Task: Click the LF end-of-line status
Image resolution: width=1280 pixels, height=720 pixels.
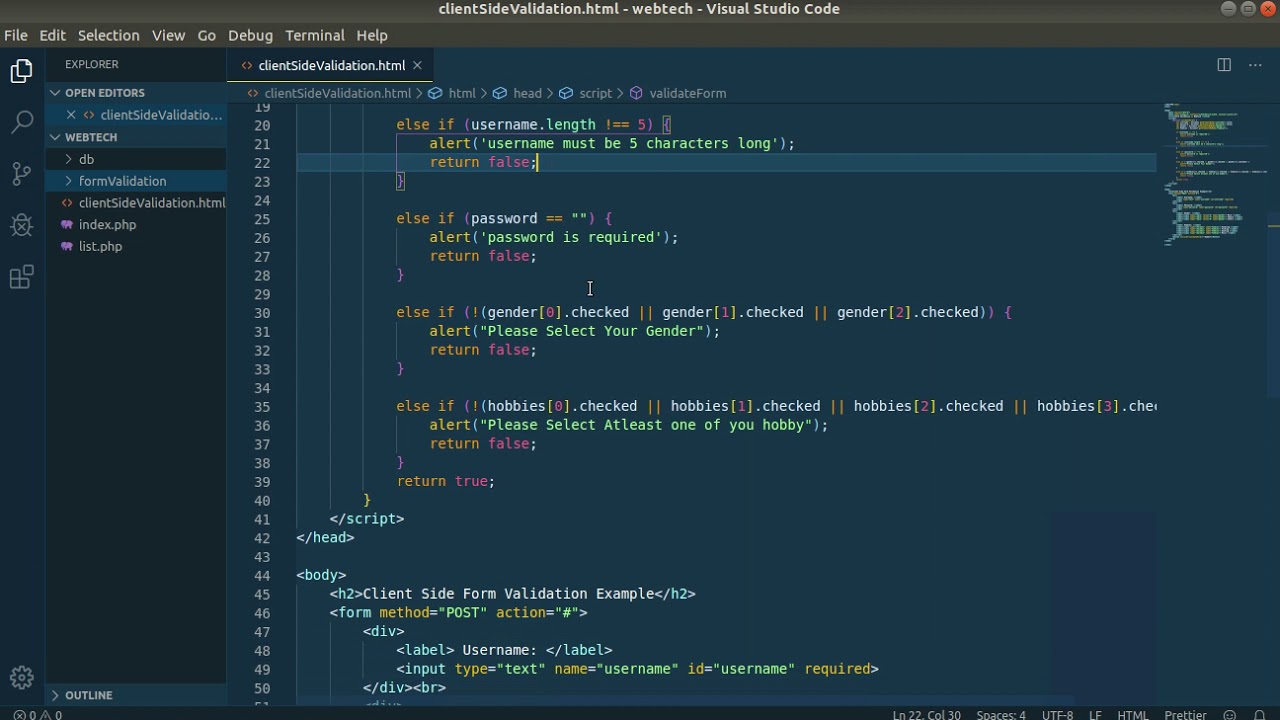Action: click(x=1095, y=714)
